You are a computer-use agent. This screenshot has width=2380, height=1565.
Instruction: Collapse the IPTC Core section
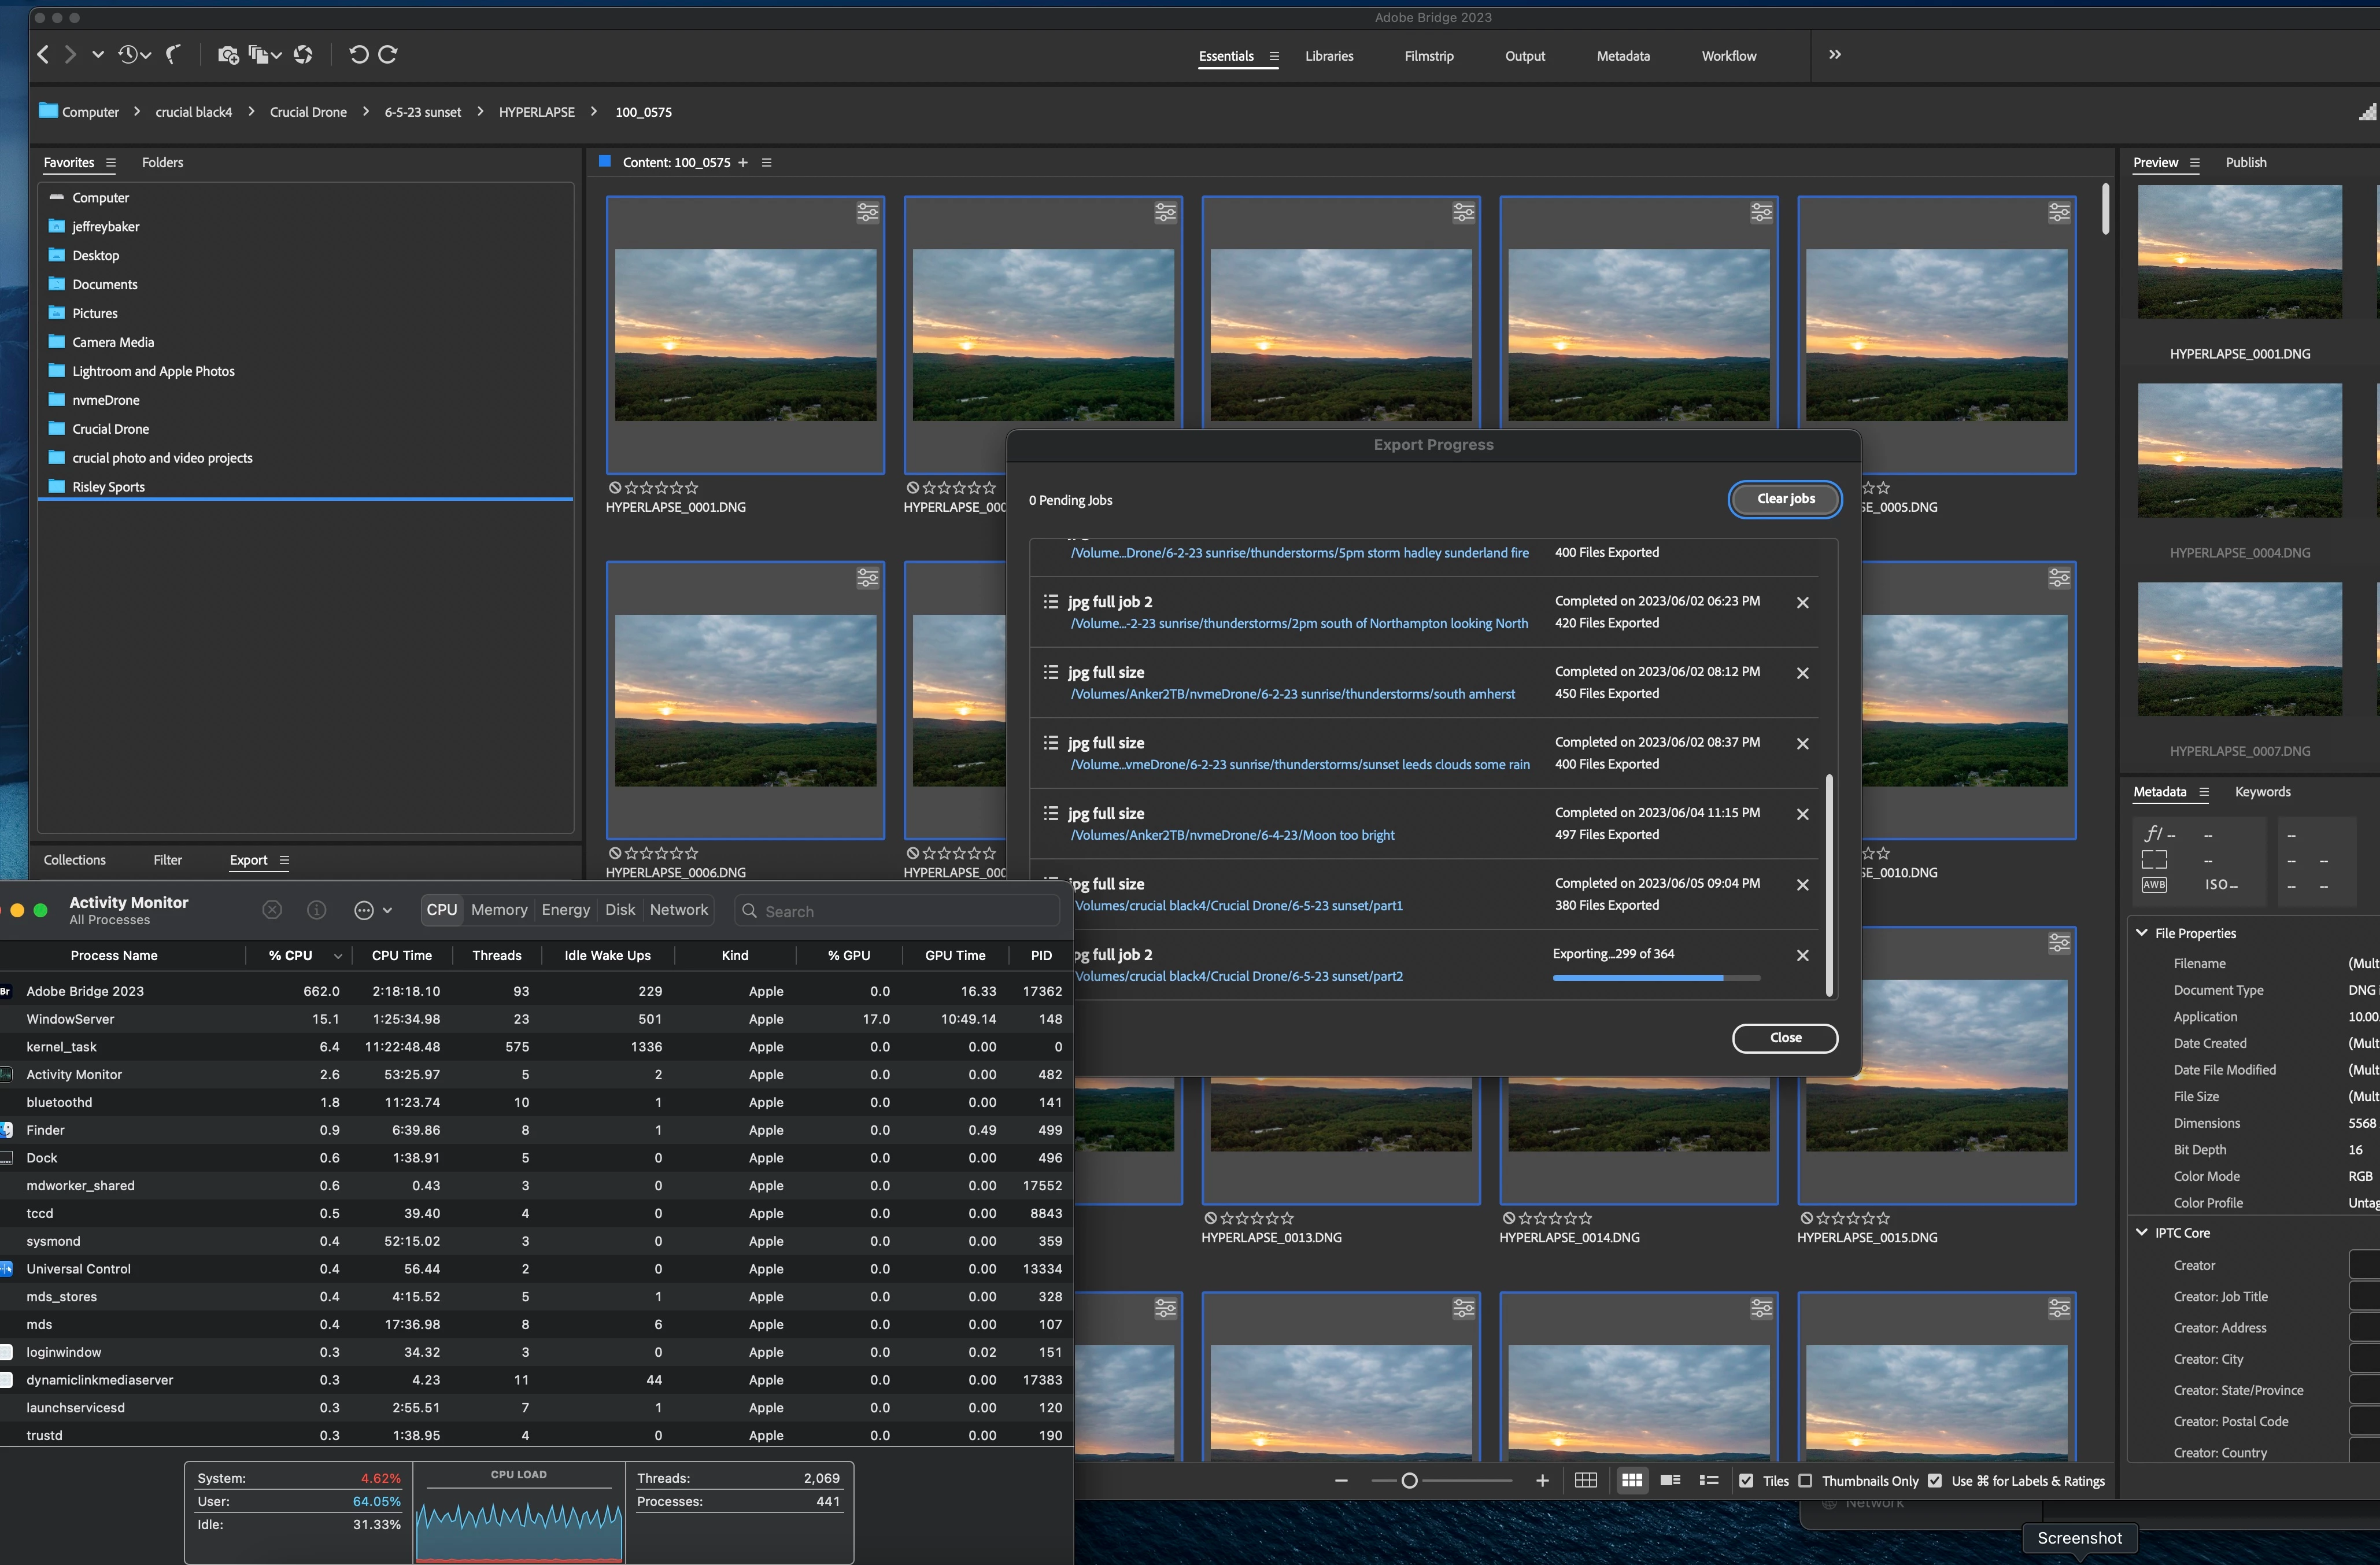pyautogui.click(x=2142, y=1232)
